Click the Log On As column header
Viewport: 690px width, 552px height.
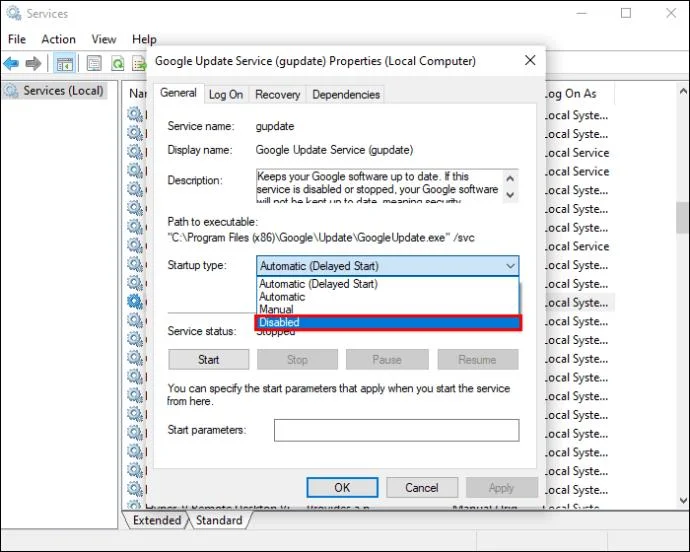(571, 94)
